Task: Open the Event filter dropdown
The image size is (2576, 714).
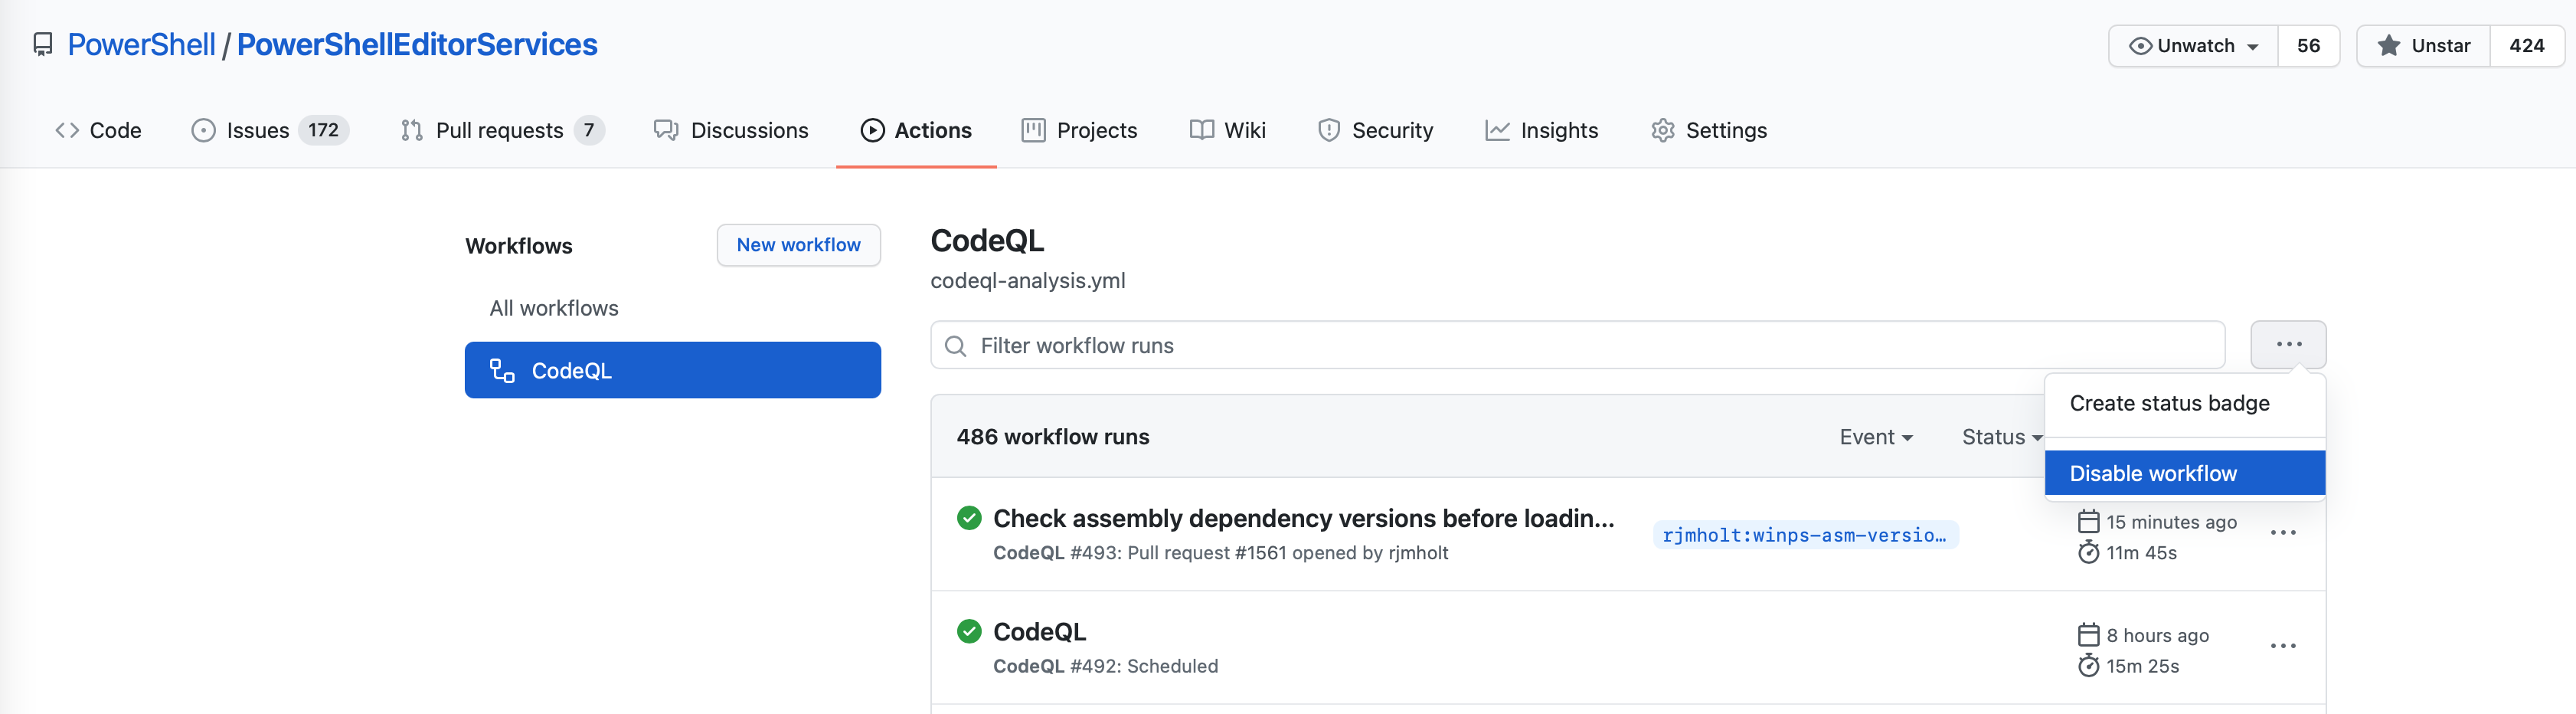Action: (x=1875, y=437)
